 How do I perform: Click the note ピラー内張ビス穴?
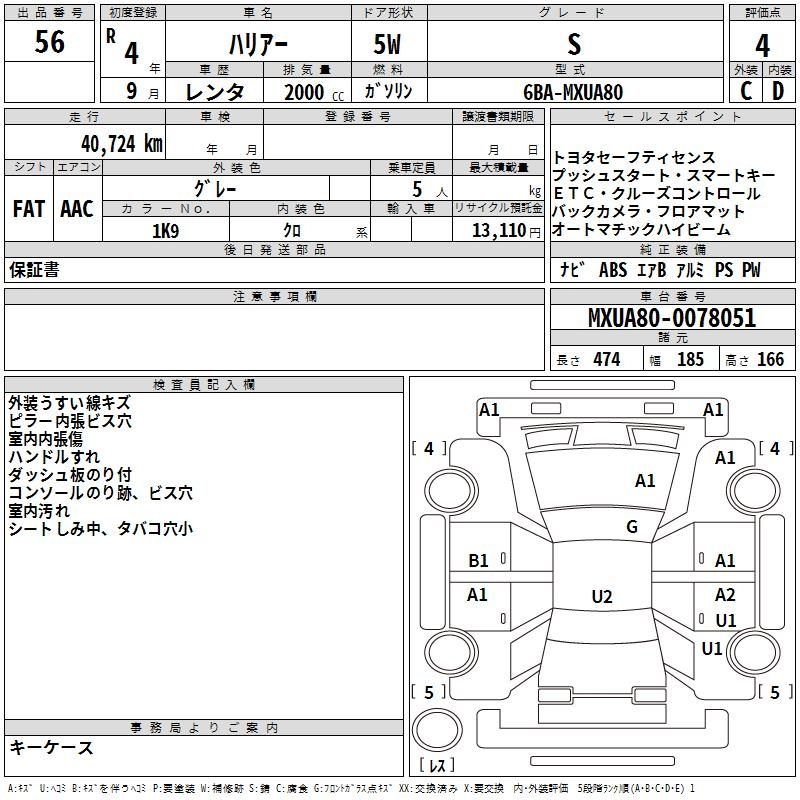point(70,420)
